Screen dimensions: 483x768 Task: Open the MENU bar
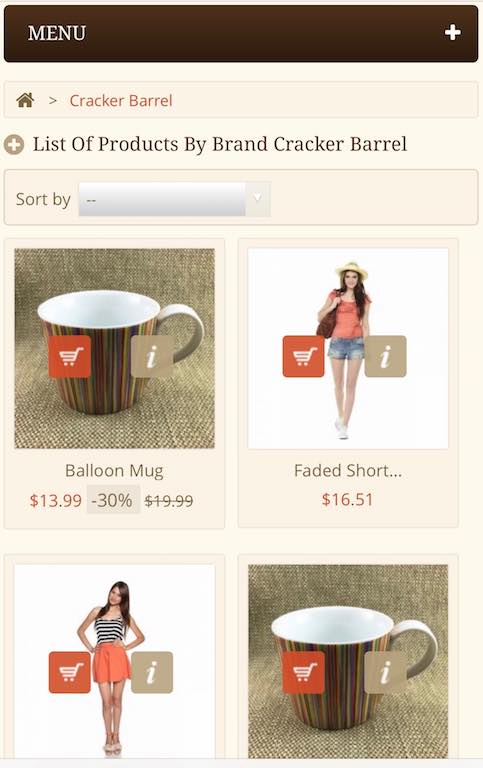pos(241,34)
